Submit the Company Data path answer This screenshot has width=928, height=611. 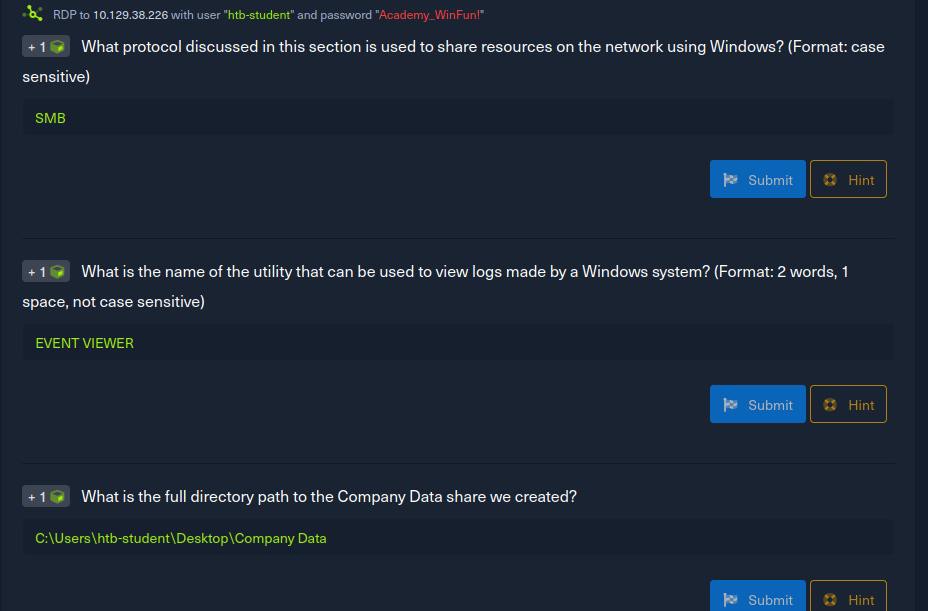click(x=758, y=596)
